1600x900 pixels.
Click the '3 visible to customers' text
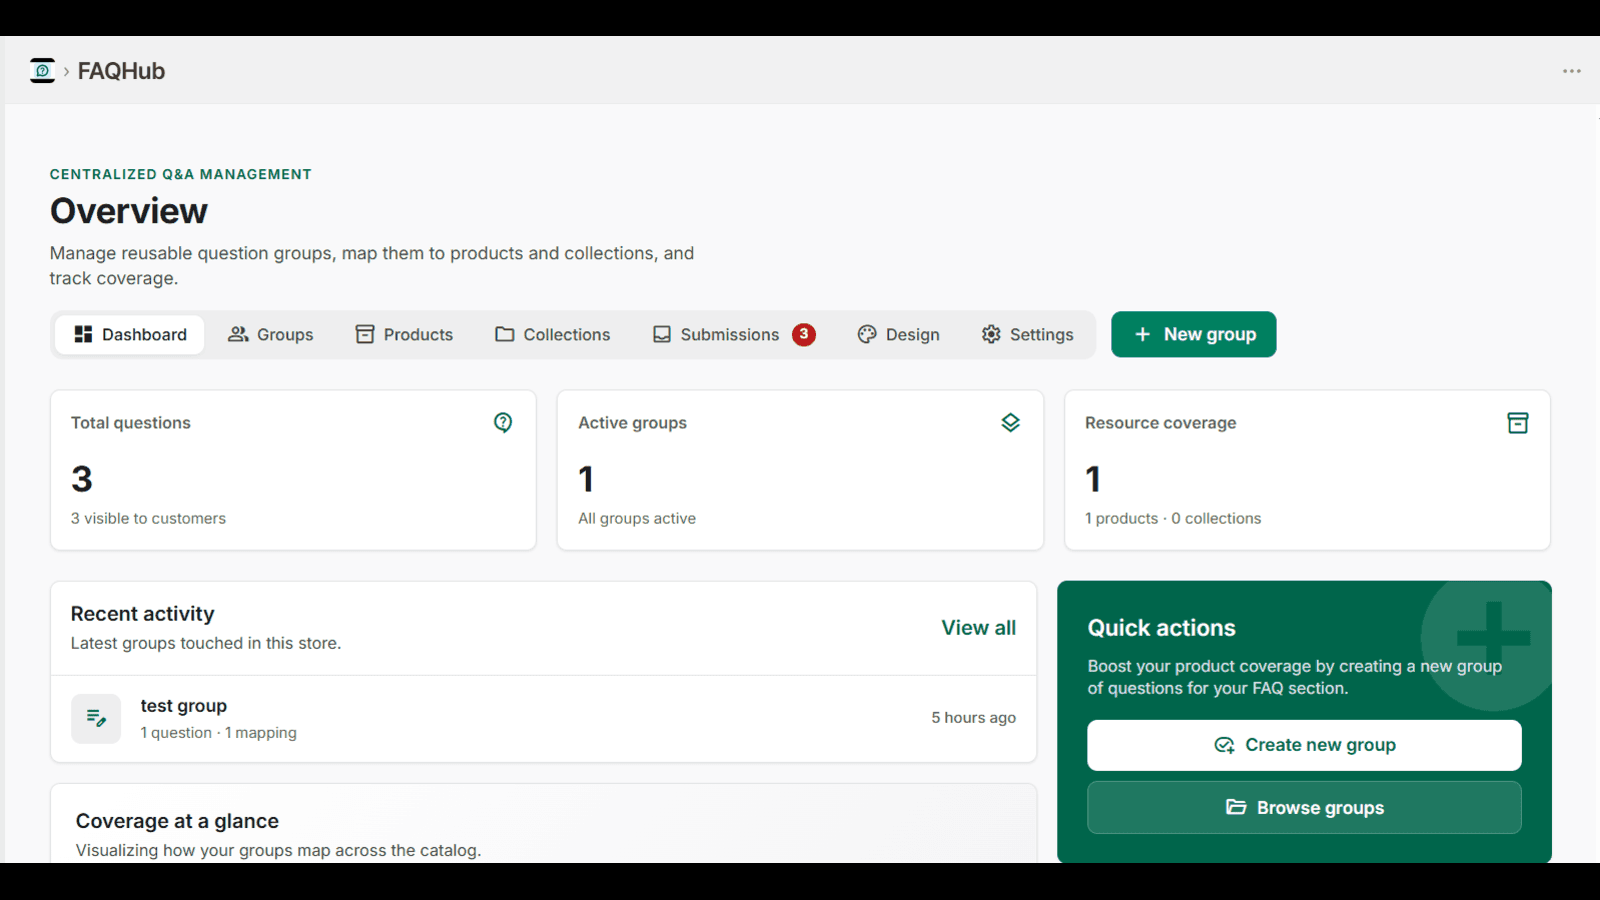pyautogui.click(x=148, y=518)
